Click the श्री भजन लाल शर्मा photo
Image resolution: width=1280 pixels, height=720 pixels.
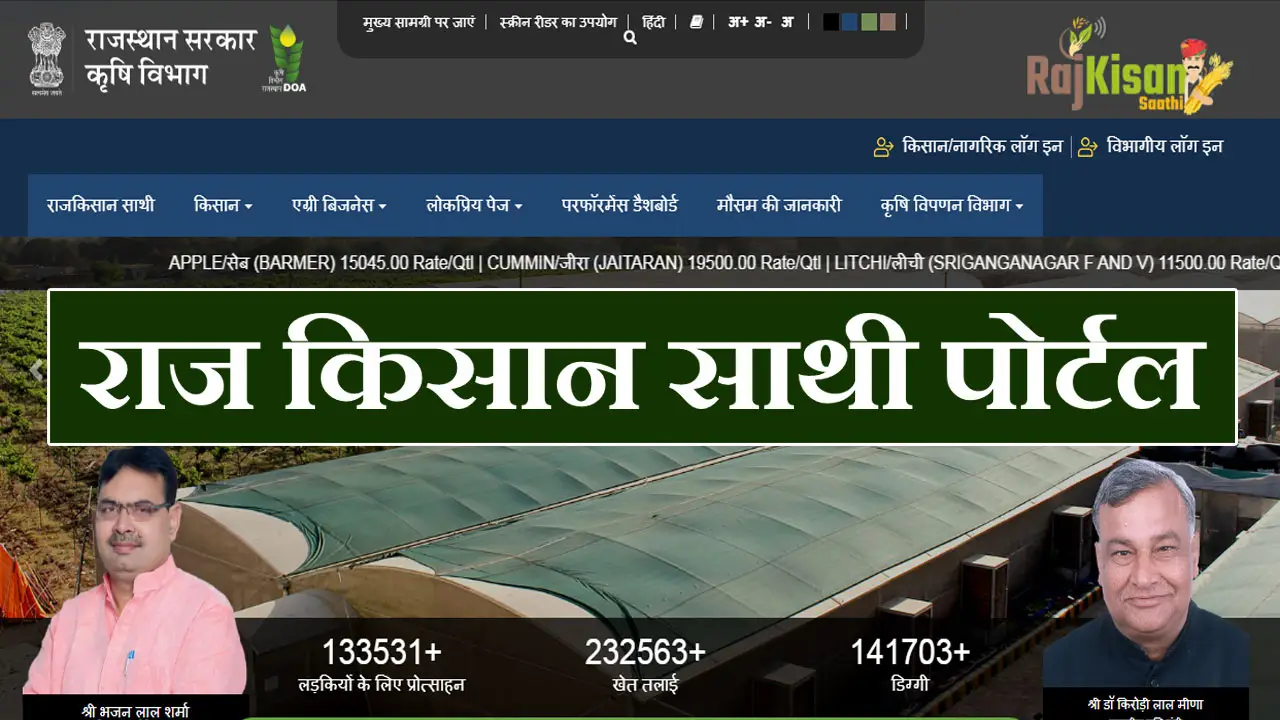coord(135,572)
